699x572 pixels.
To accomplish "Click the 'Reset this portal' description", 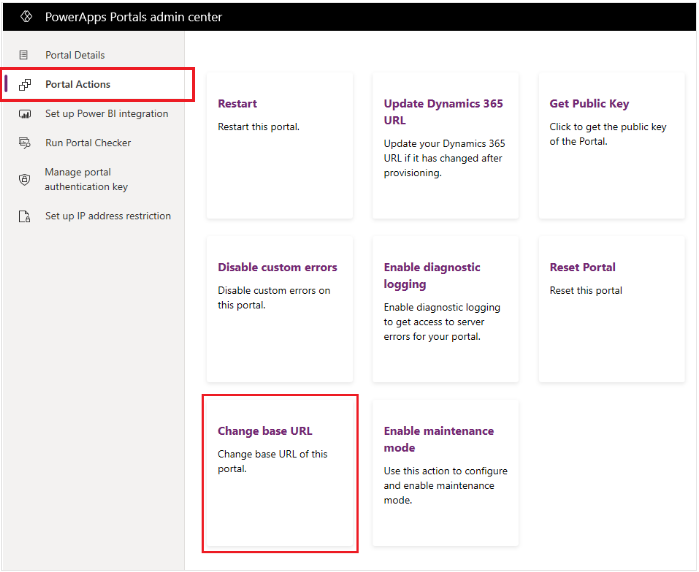I will [x=586, y=291].
